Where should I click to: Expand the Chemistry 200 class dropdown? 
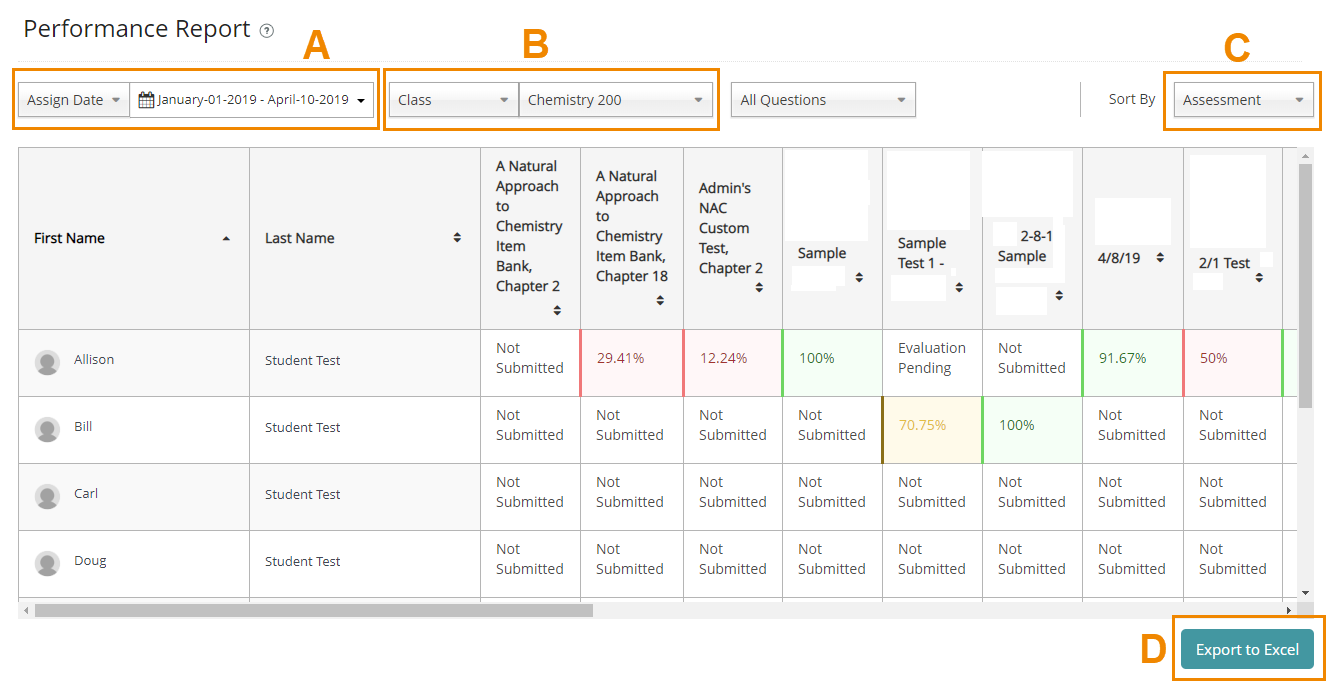coord(615,100)
